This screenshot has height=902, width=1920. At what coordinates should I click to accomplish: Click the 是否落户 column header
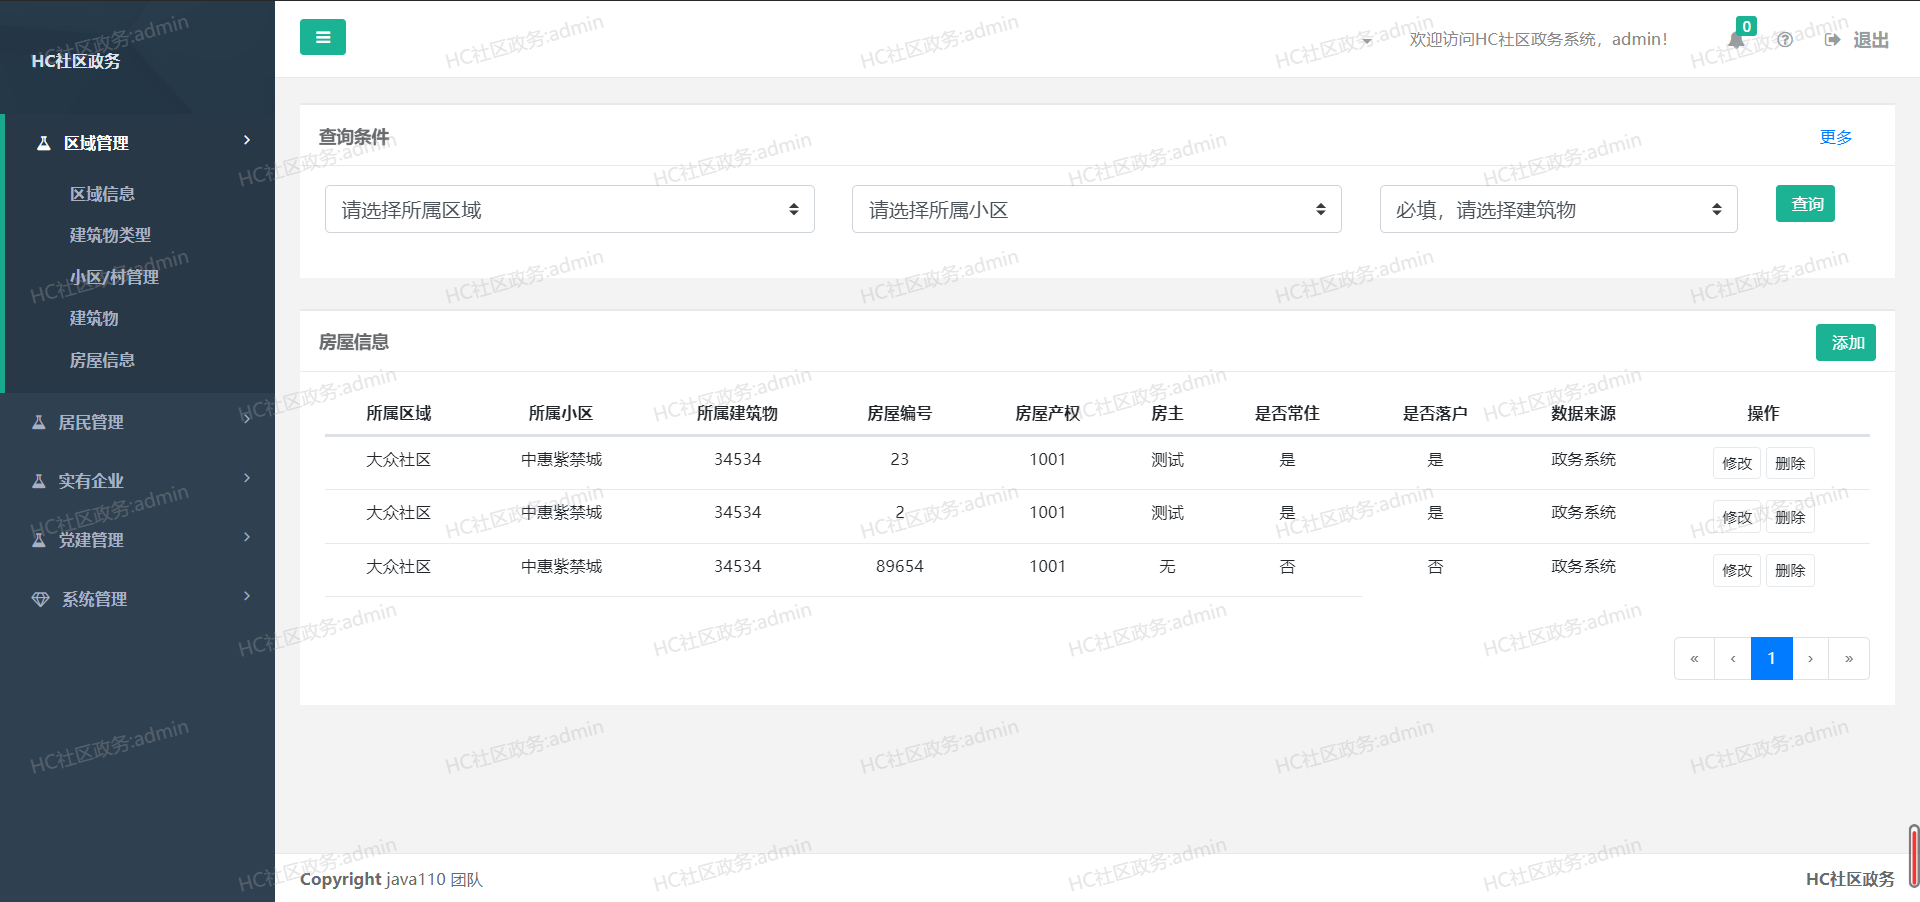(1435, 413)
